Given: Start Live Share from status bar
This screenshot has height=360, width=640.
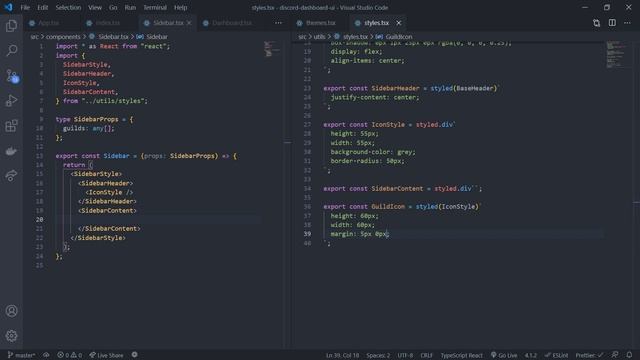Looking at the screenshot, I should (106, 355).
